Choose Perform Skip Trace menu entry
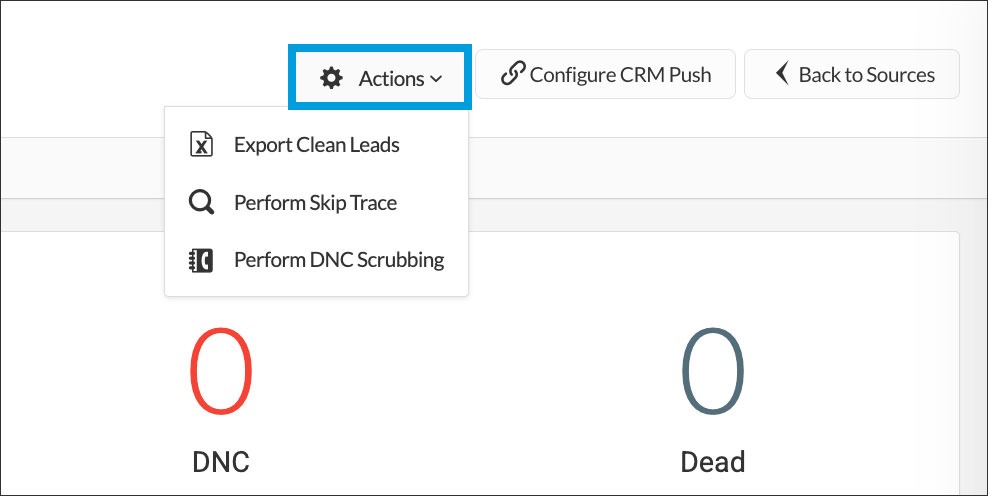The image size is (988, 496). pyautogui.click(x=315, y=203)
